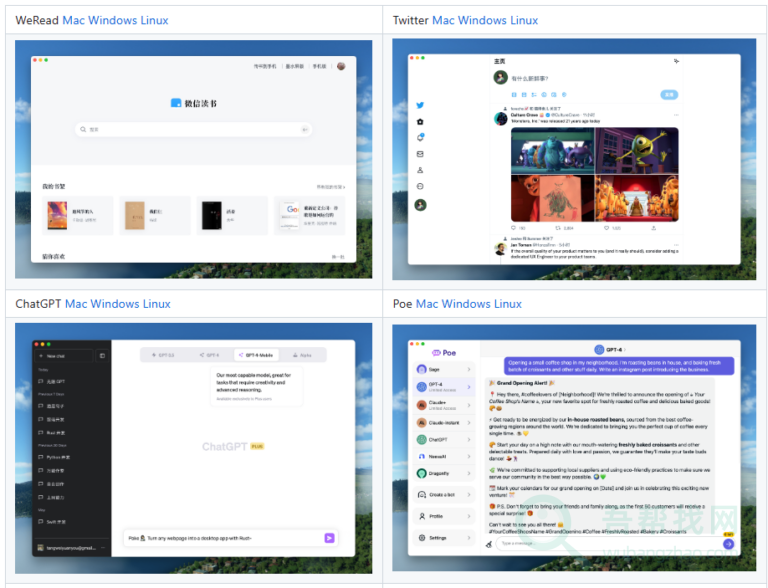The width and height of the screenshot is (768, 588).
Task: Open Twitter home icon in sidebar
Action: (x=420, y=121)
